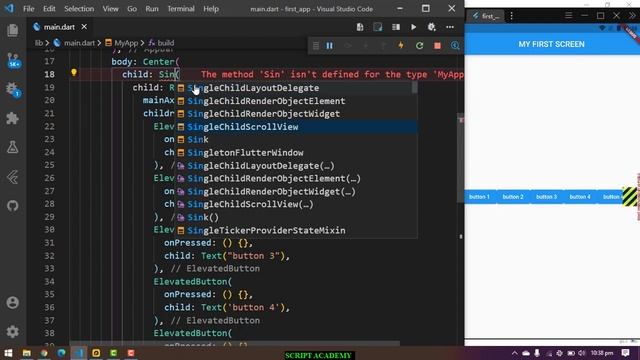Viewport: 640px width, 360px height.
Task: Run the Dart file with play button
Action: (413, 27)
